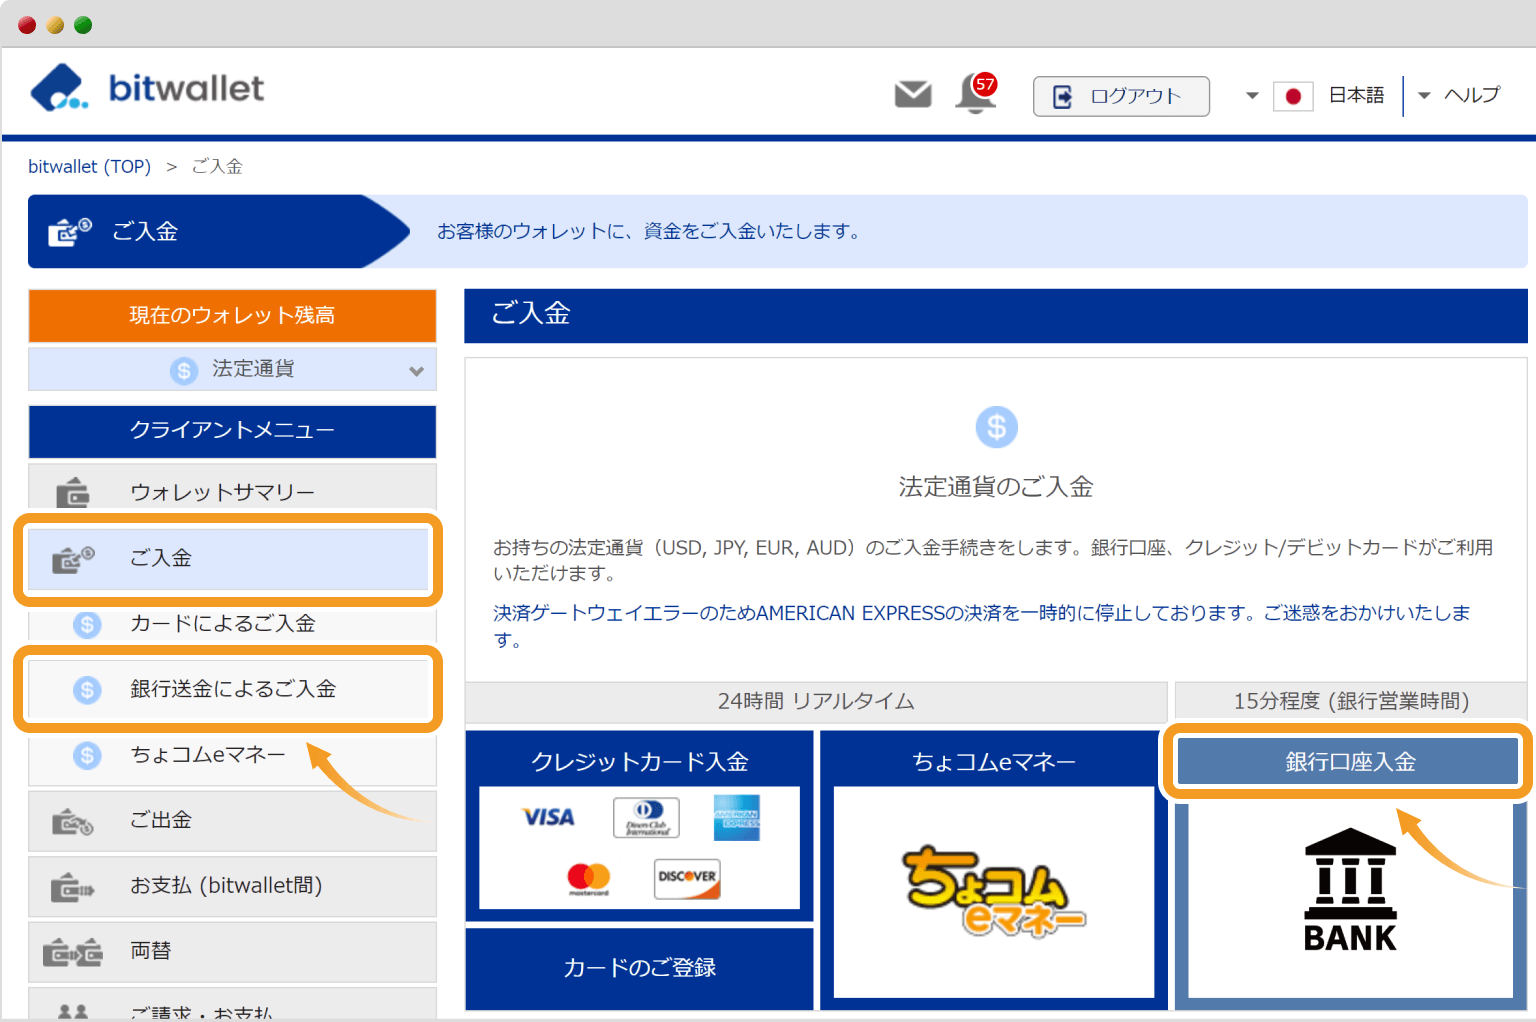Click the deposit icon beside sidebar ご入金

[73, 559]
